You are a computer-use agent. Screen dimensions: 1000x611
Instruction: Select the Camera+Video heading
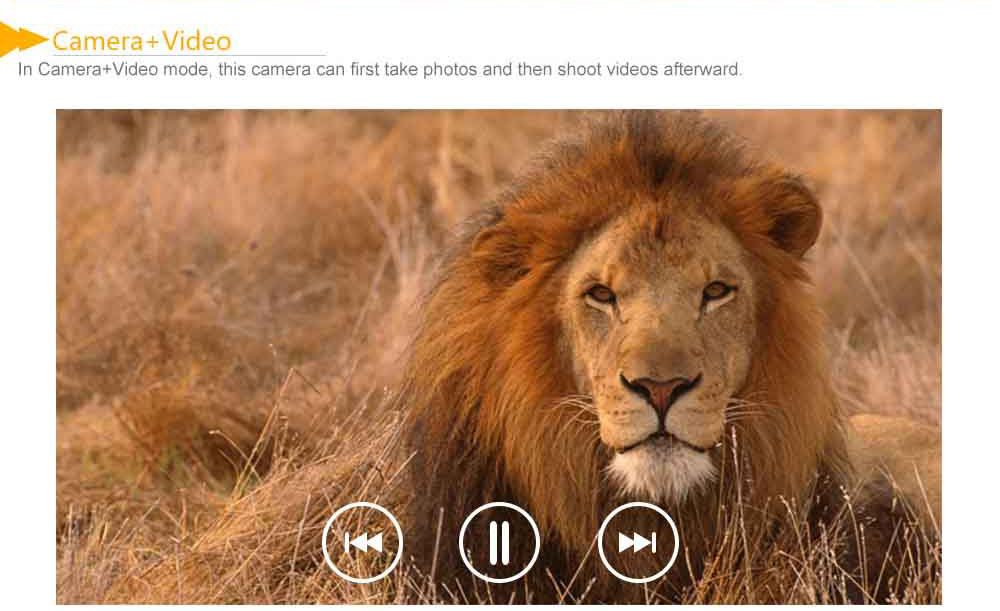click(x=141, y=41)
